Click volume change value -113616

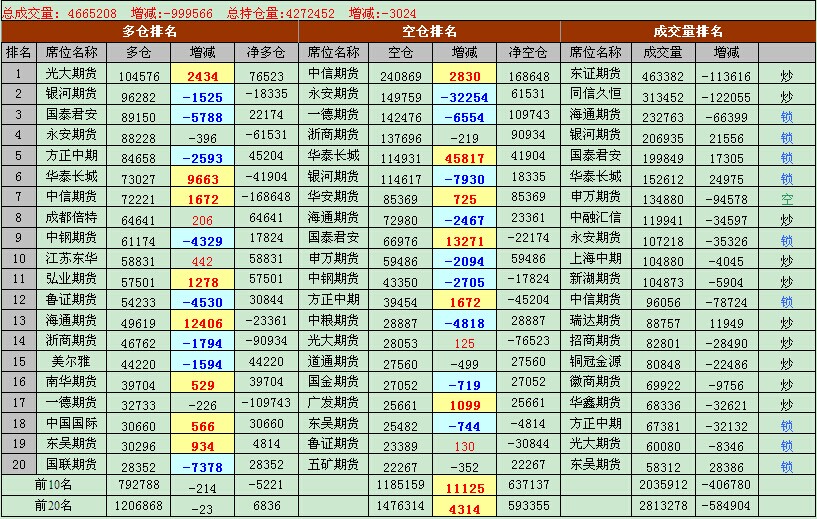coord(726,77)
